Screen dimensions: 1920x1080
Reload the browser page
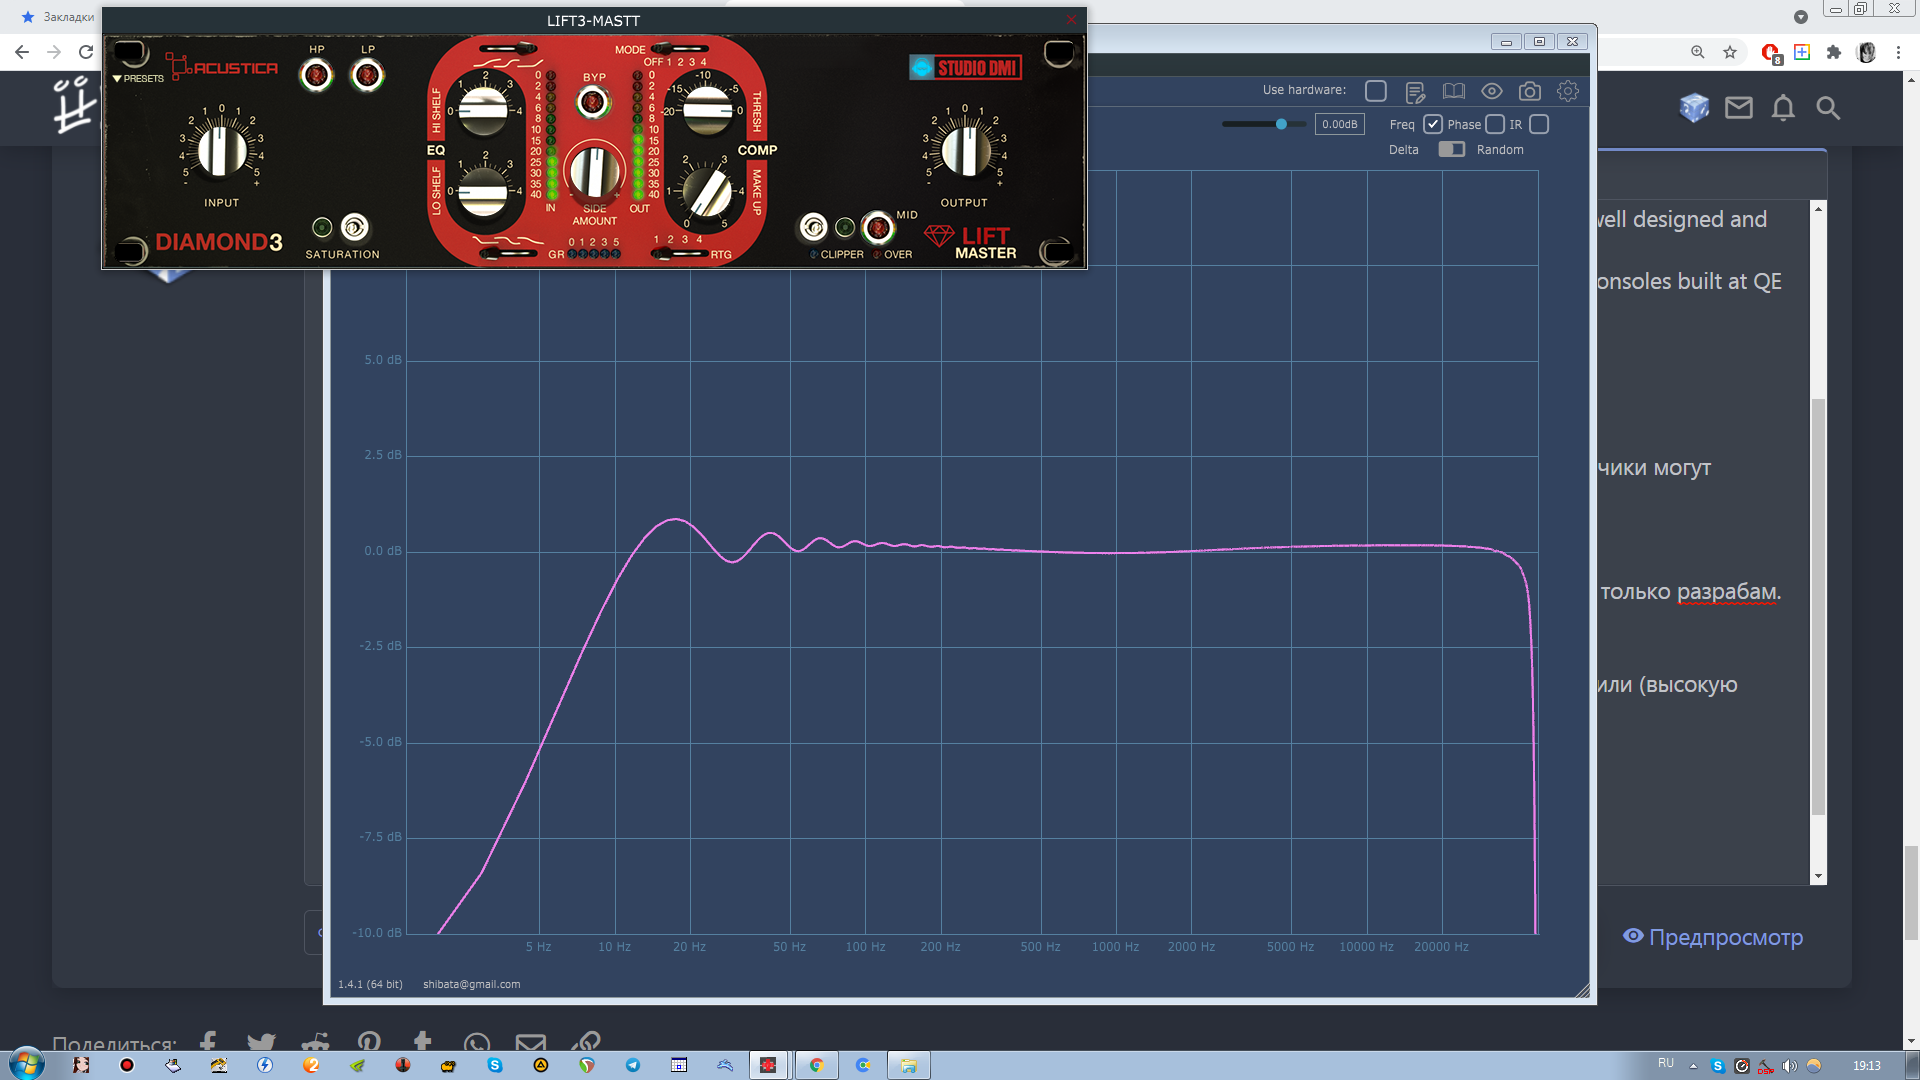point(86,52)
